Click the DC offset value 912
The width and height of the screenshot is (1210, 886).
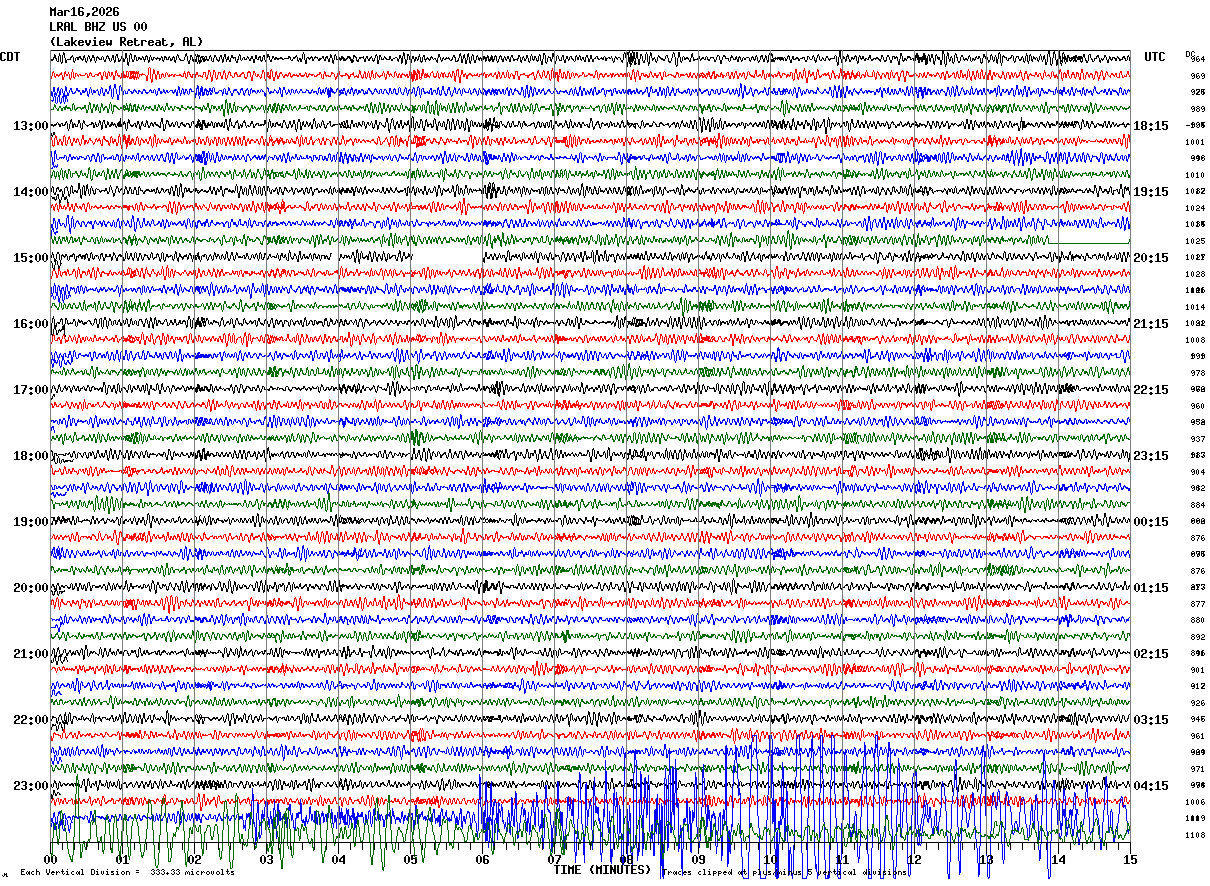click(1197, 686)
